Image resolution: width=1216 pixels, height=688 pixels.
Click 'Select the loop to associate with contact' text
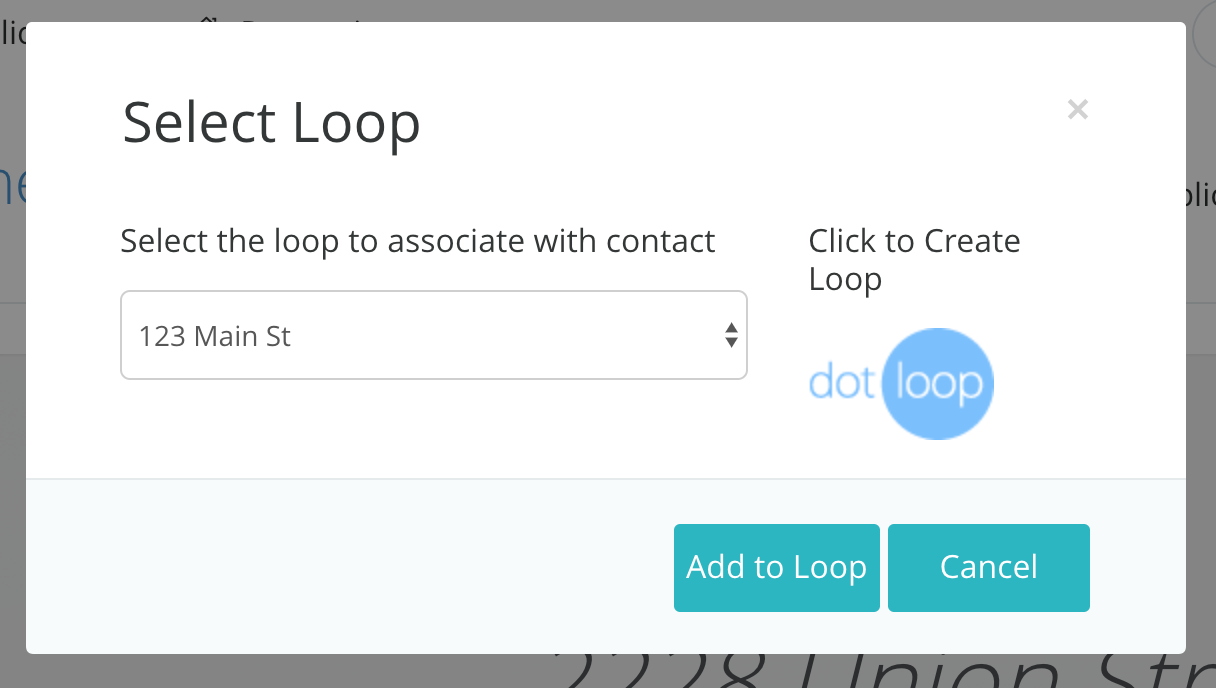(418, 241)
